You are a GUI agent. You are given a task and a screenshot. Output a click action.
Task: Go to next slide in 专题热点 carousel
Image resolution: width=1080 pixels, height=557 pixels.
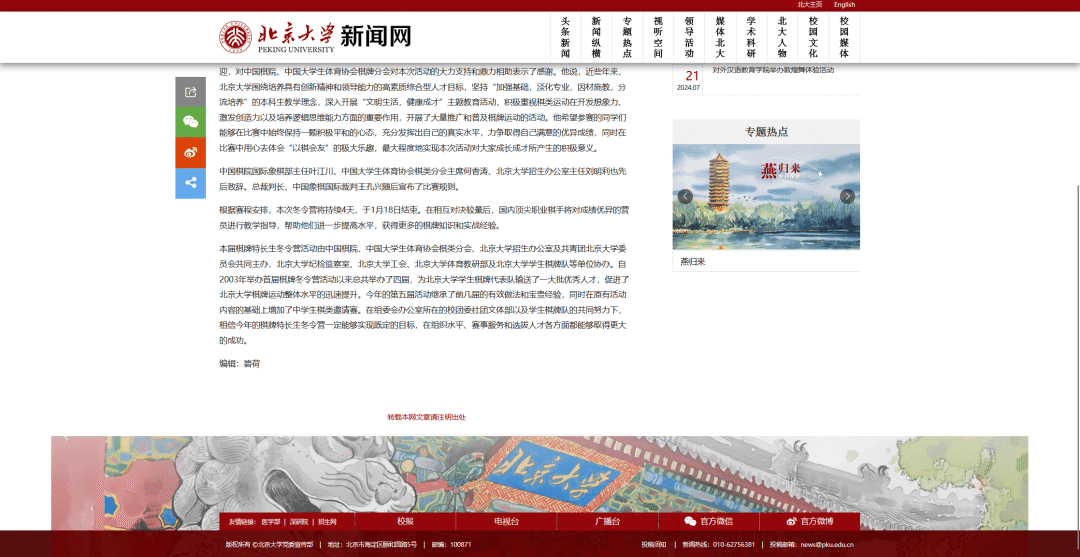click(x=847, y=196)
